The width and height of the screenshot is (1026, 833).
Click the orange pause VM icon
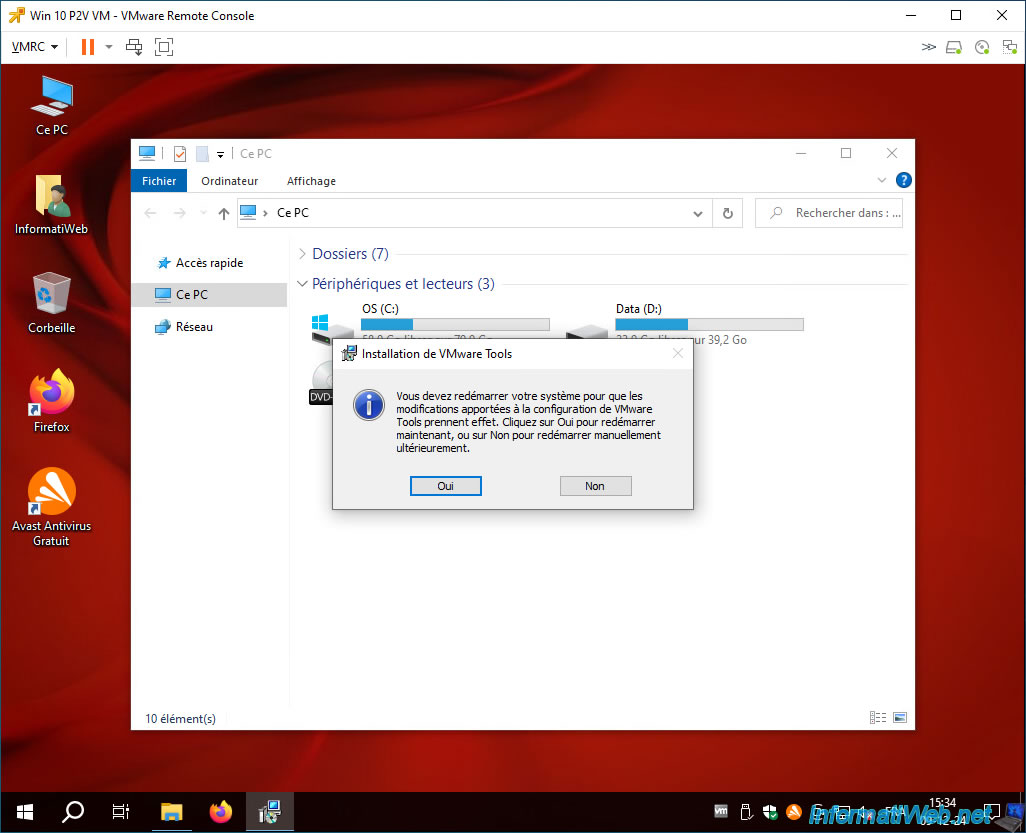88,47
